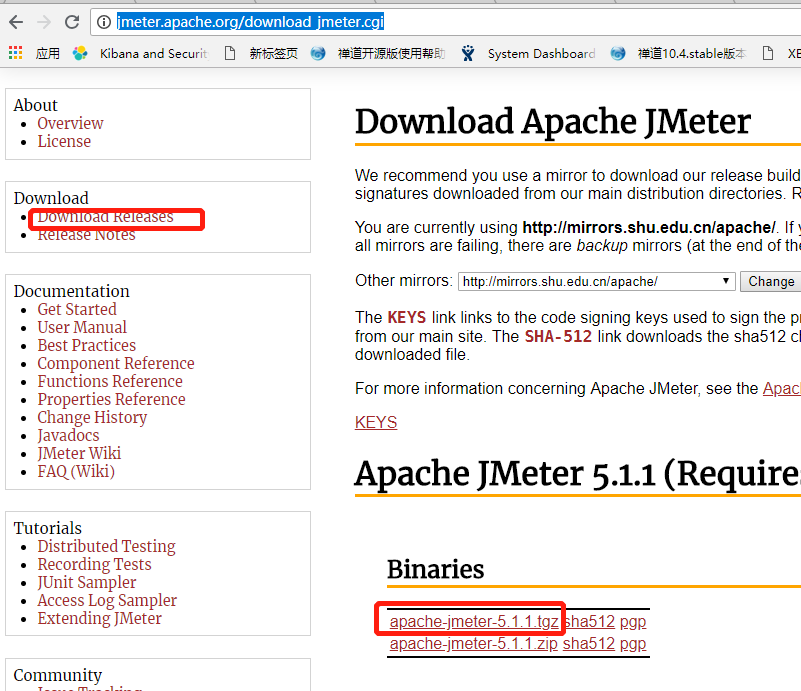801x691 pixels.
Task: Open the 禅道10.4.stable版本 bookmark
Action: pos(678,53)
